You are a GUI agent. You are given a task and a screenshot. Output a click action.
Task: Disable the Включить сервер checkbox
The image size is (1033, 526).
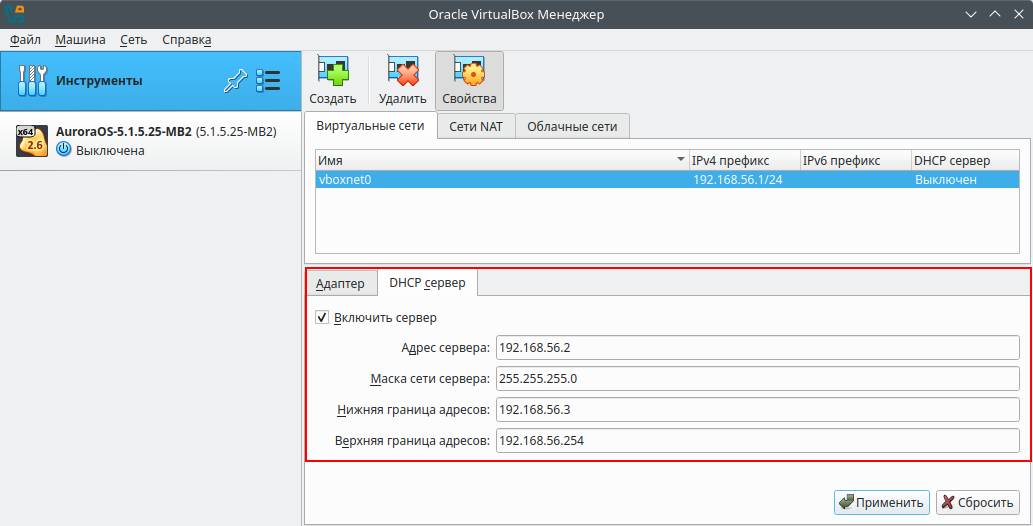tap(322, 318)
